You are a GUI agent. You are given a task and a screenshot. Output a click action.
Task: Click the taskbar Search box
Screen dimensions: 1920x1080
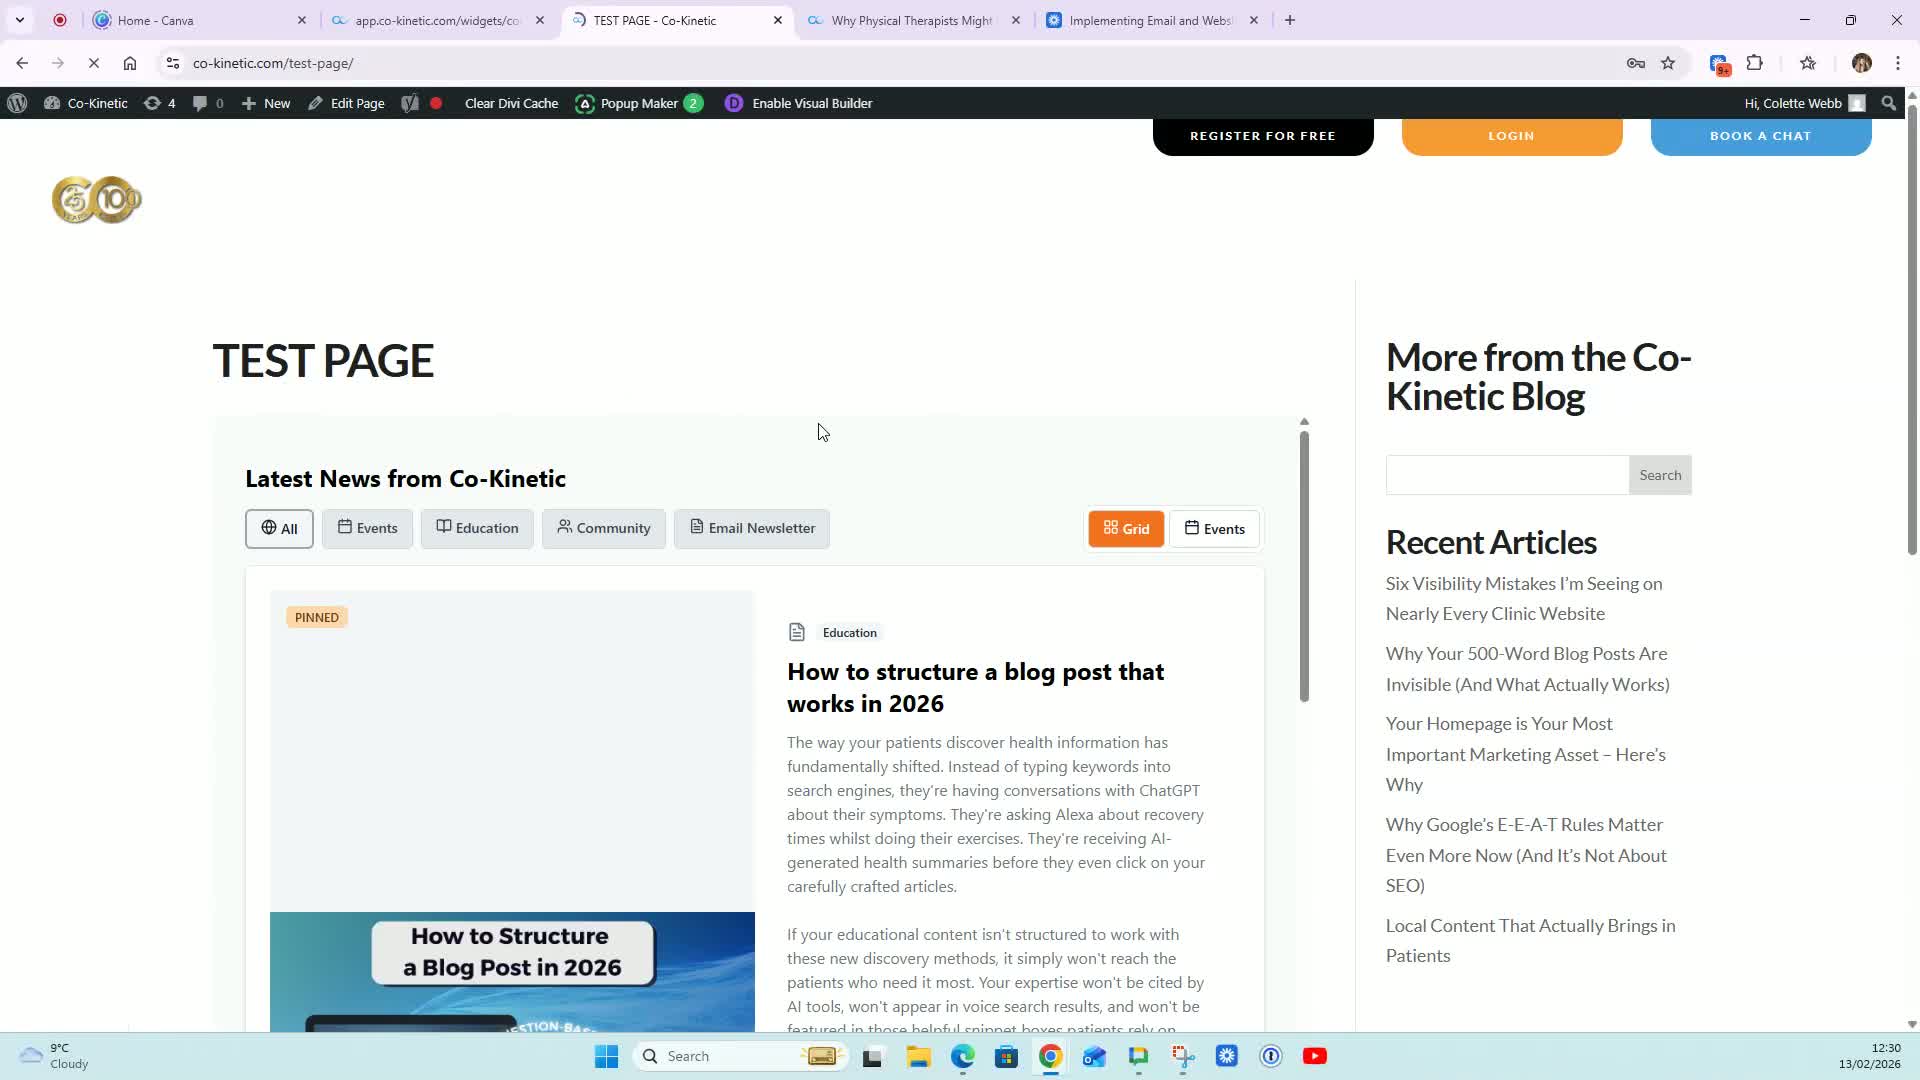point(740,1056)
